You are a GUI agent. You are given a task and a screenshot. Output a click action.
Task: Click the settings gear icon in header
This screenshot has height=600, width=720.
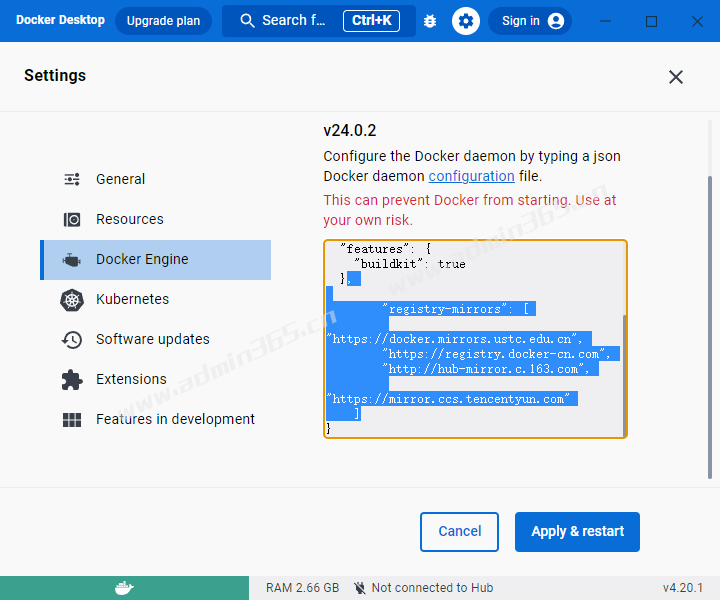[x=466, y=21]
